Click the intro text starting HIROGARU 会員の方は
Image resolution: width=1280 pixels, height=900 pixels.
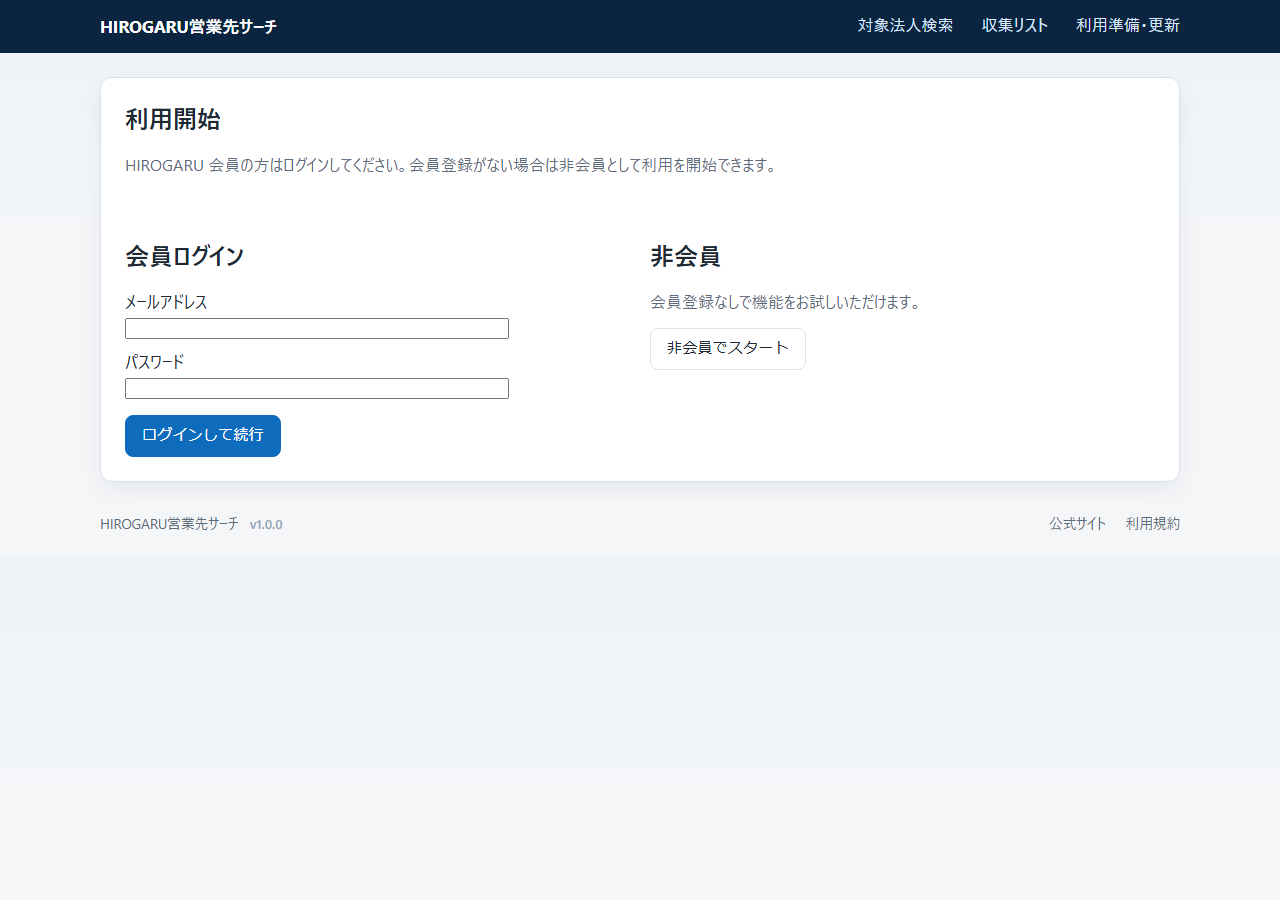tap(451, 166)
